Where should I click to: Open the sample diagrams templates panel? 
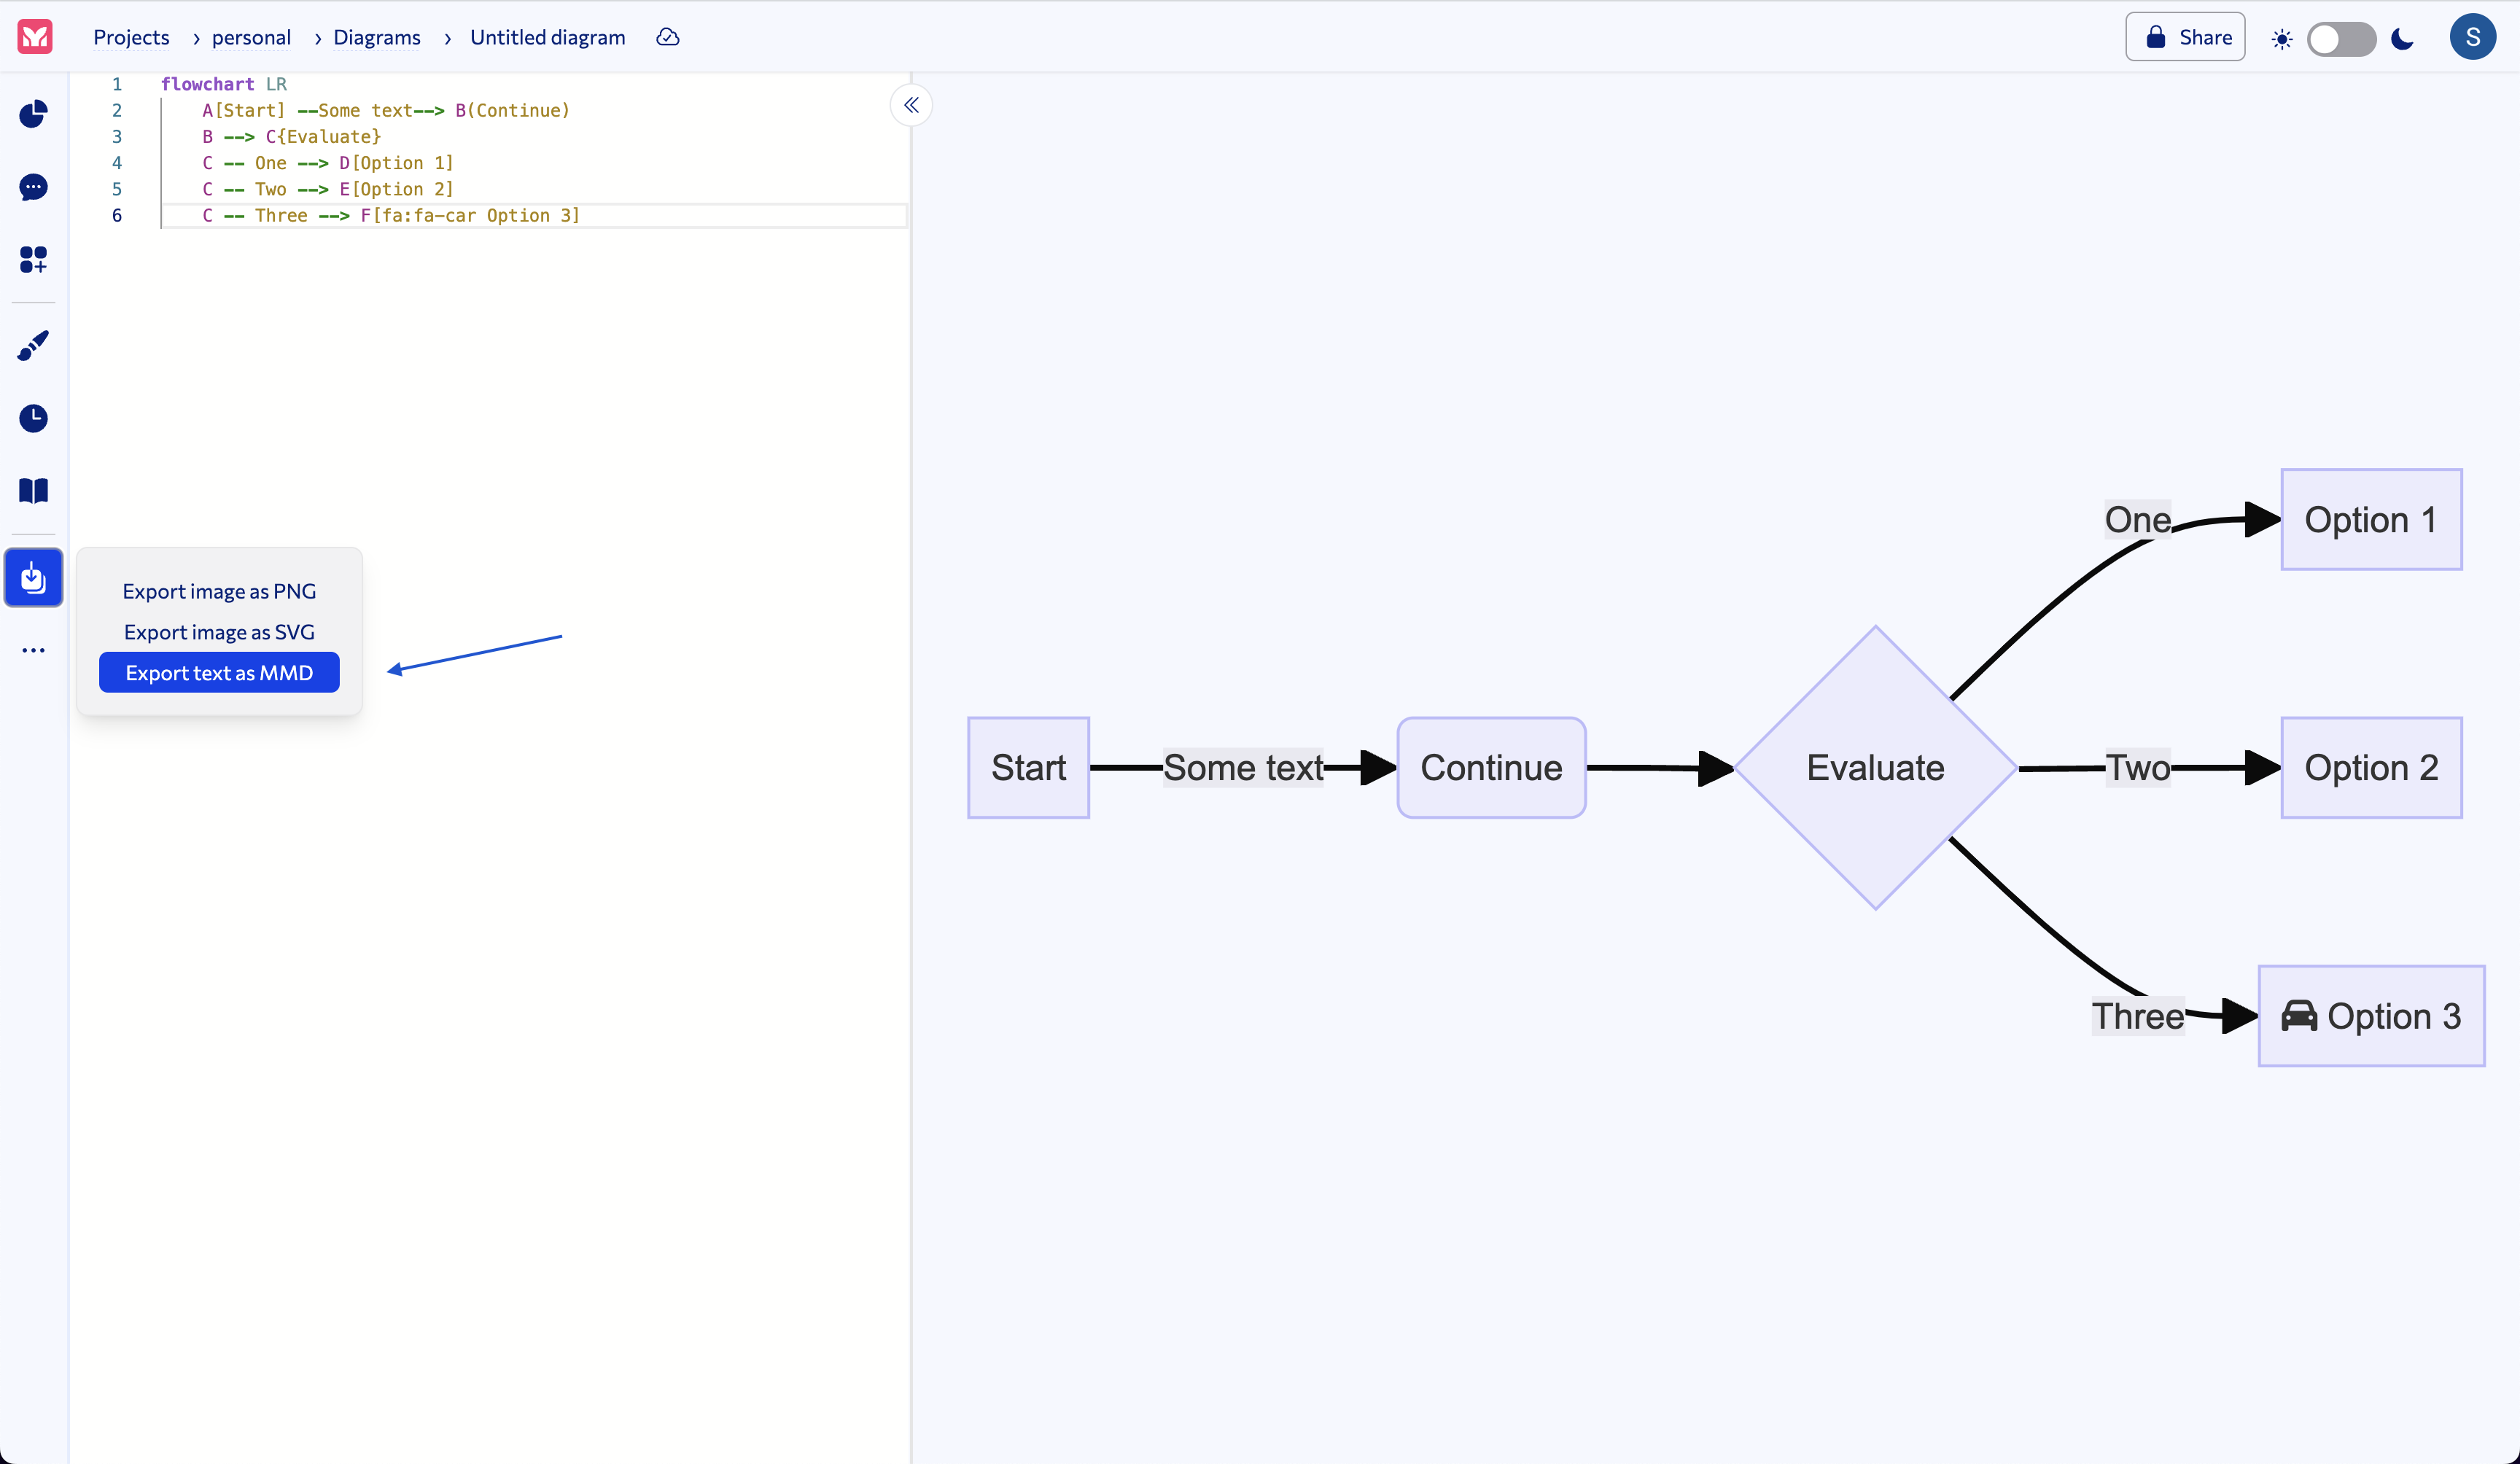(33, 260)
